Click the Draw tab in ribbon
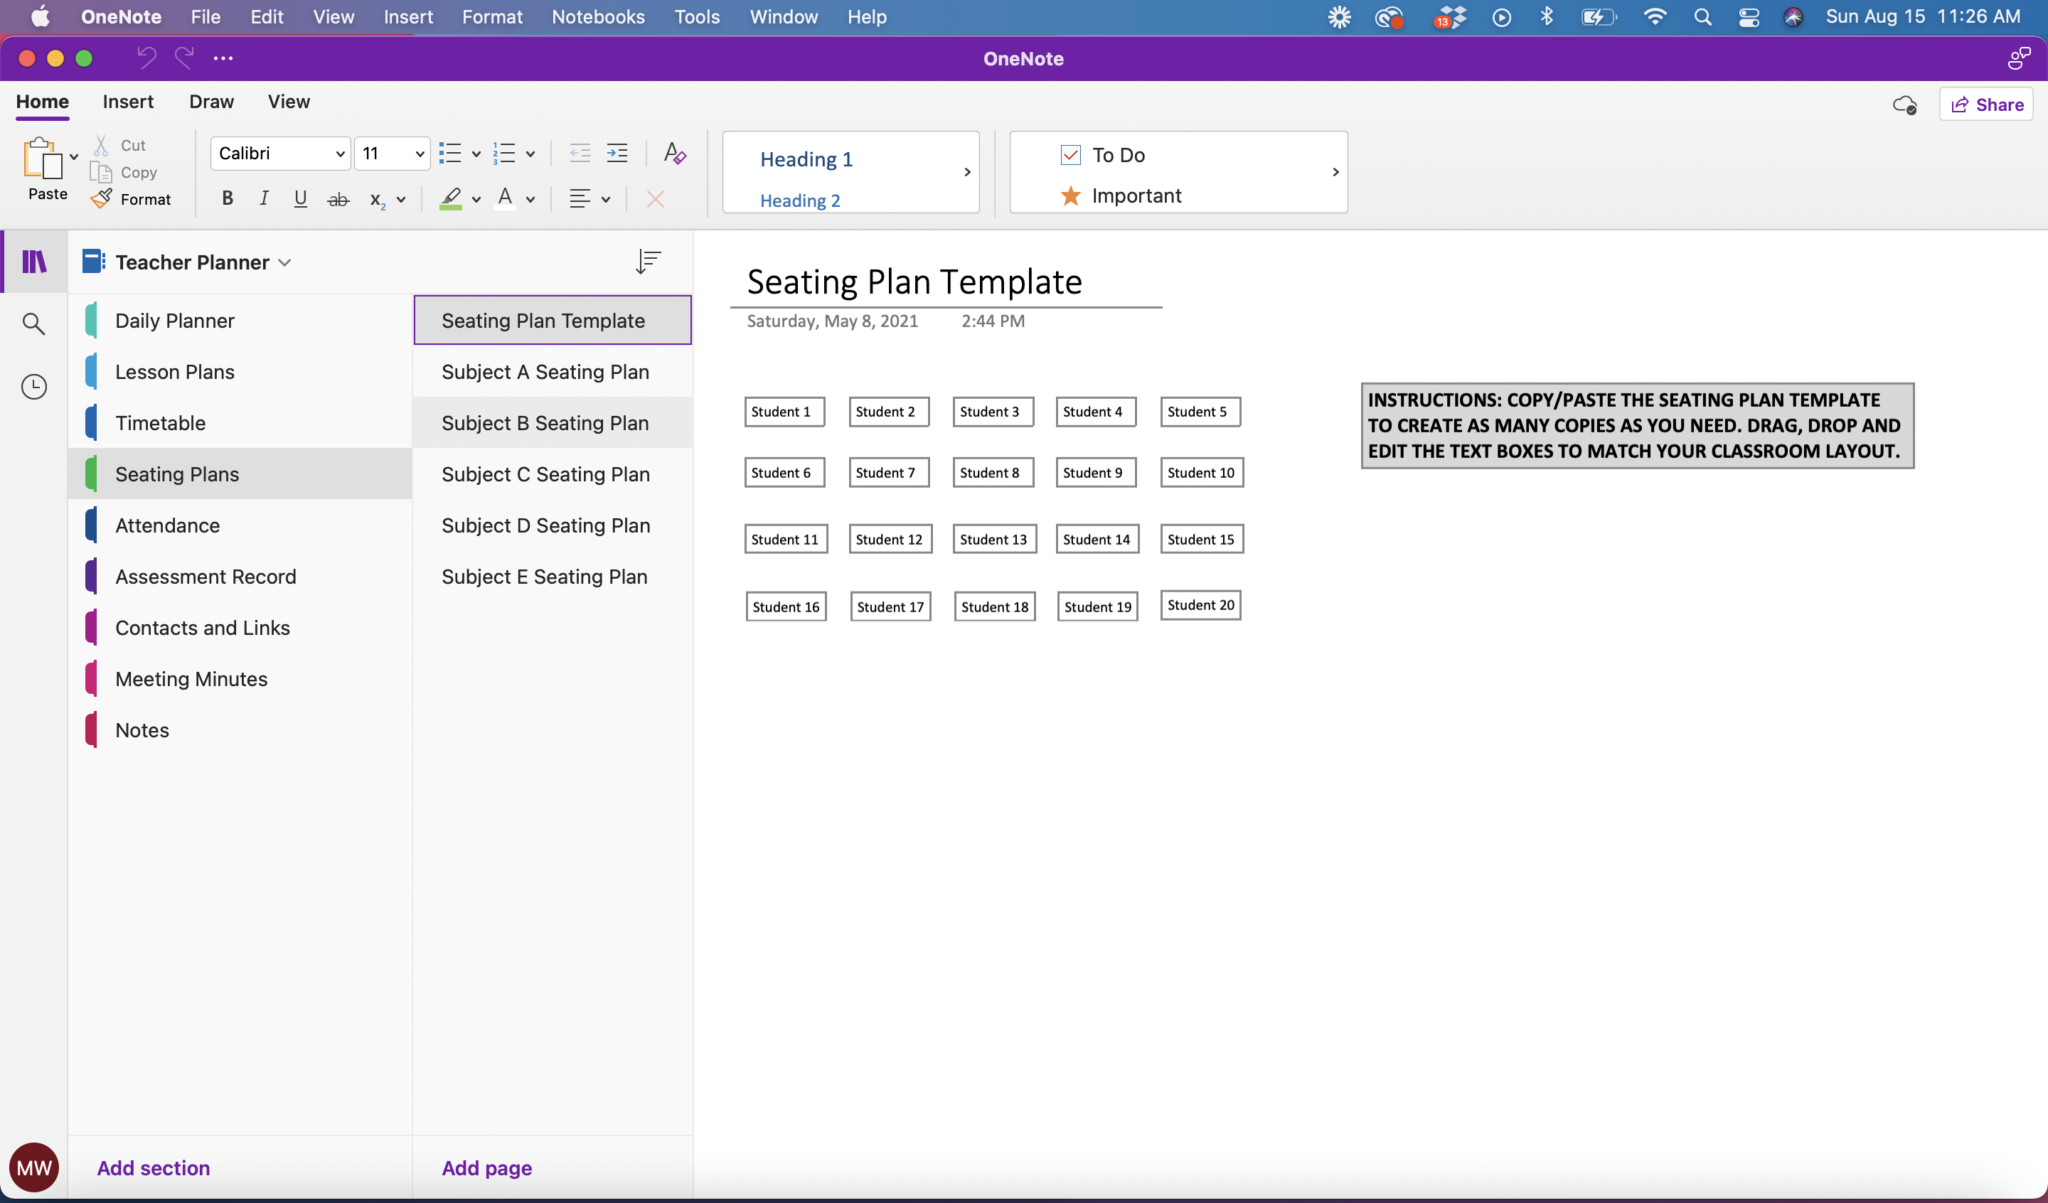Image resolution: width=2048 pixels, height=1203 pixels. (x=211, y=102)
